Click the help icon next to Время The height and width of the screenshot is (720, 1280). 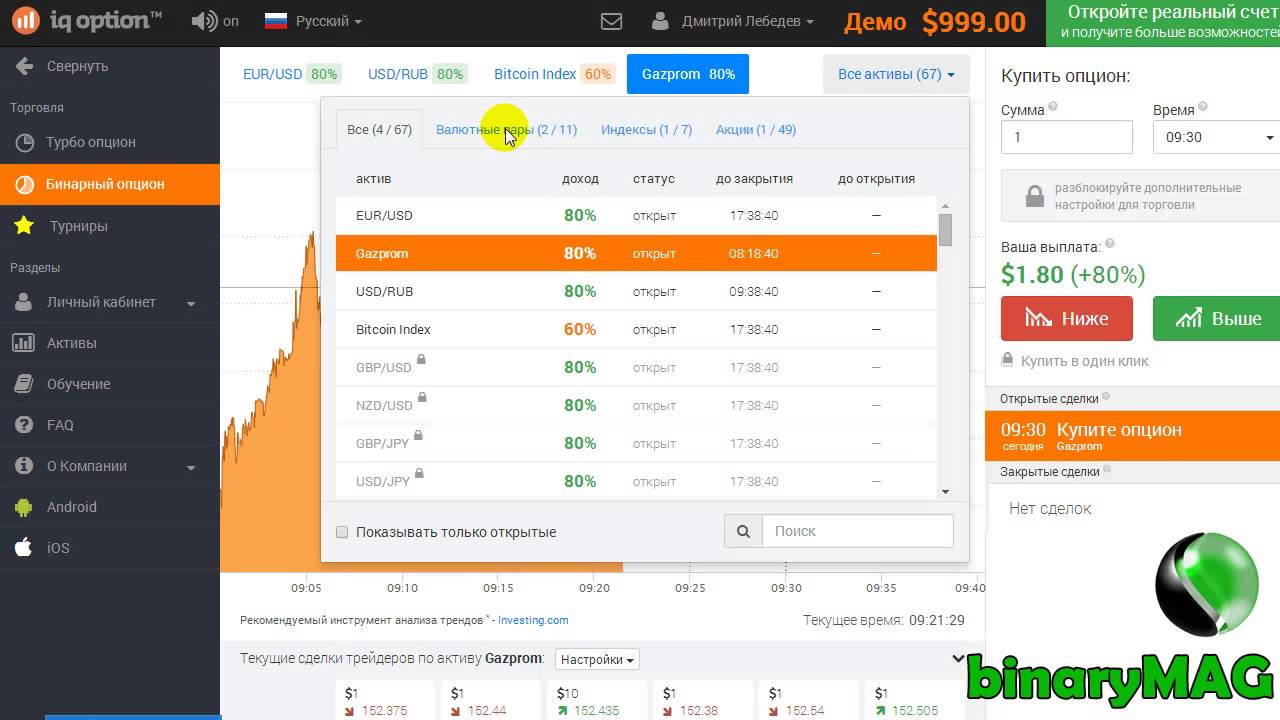pyautogui.click(x=1202, y=107)
